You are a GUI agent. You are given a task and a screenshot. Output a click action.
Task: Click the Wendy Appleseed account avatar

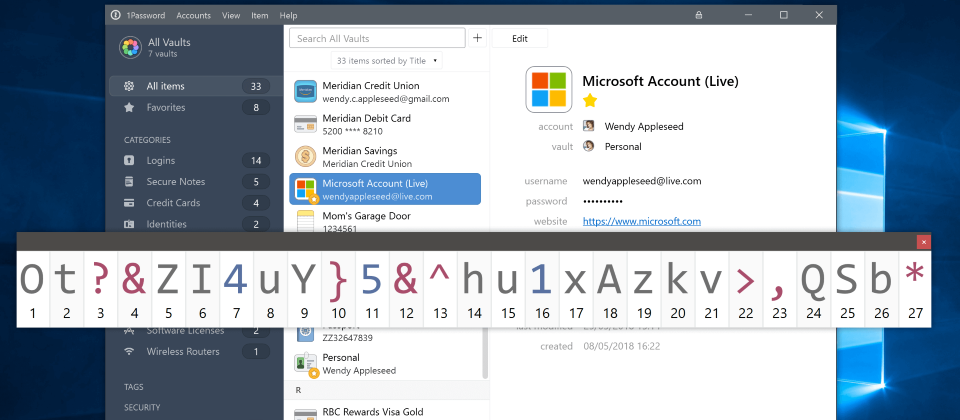(588, 126)
